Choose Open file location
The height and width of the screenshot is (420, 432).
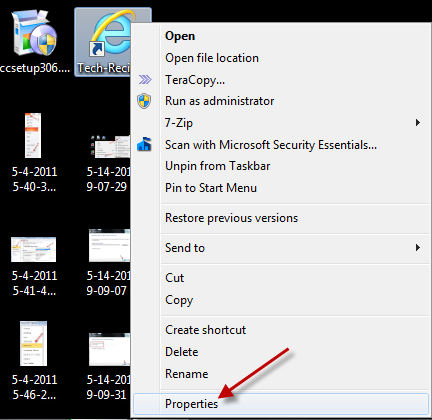point(212,58)
